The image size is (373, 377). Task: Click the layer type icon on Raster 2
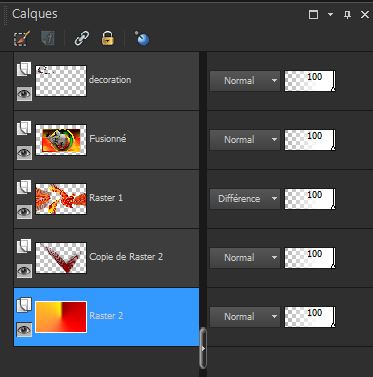[x=24, y=305]
